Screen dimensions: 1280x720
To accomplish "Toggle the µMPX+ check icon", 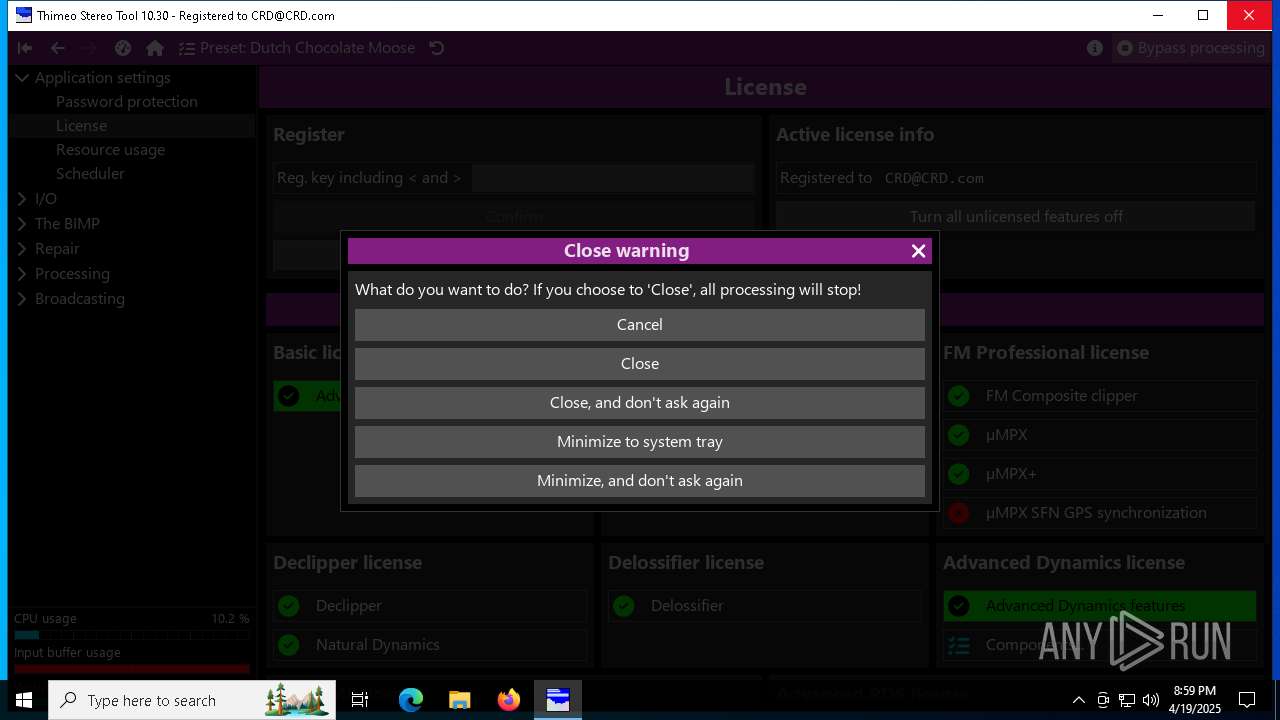I will [958, 474].
